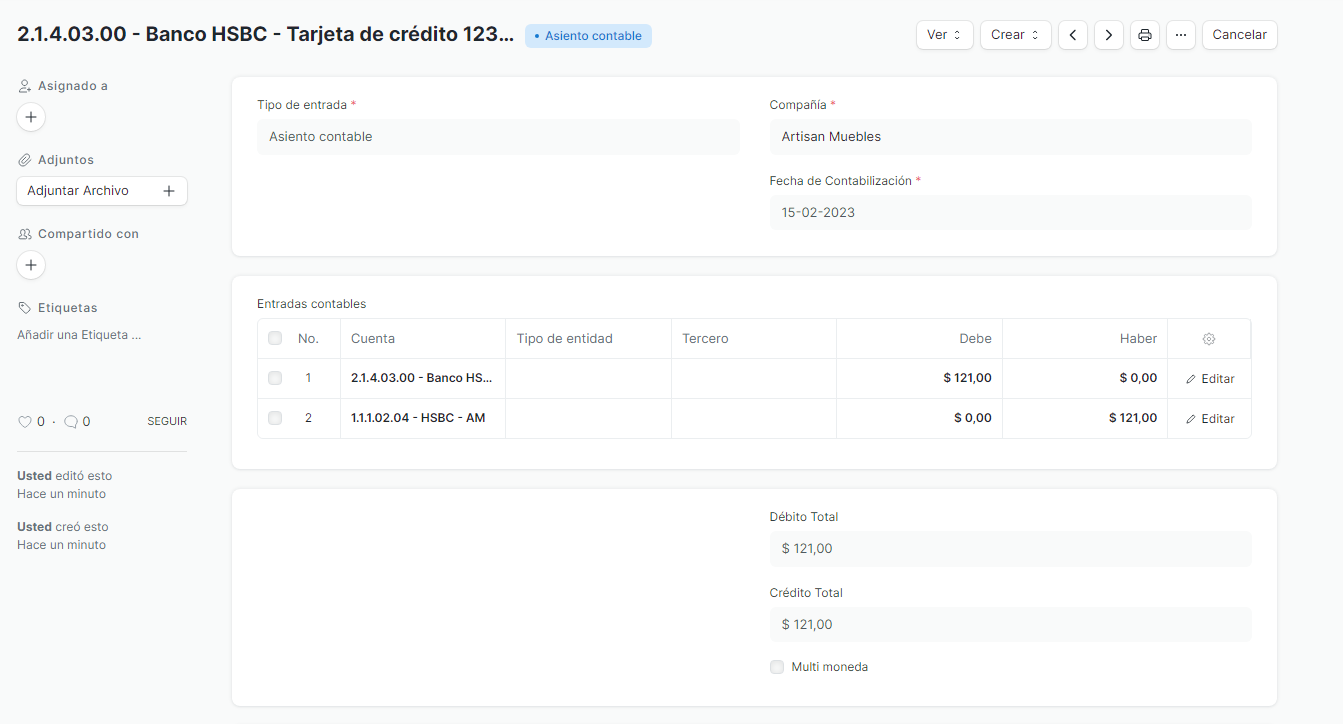Click the people icon beside Compartido con

pyautogui.click(x=25, y=234)
